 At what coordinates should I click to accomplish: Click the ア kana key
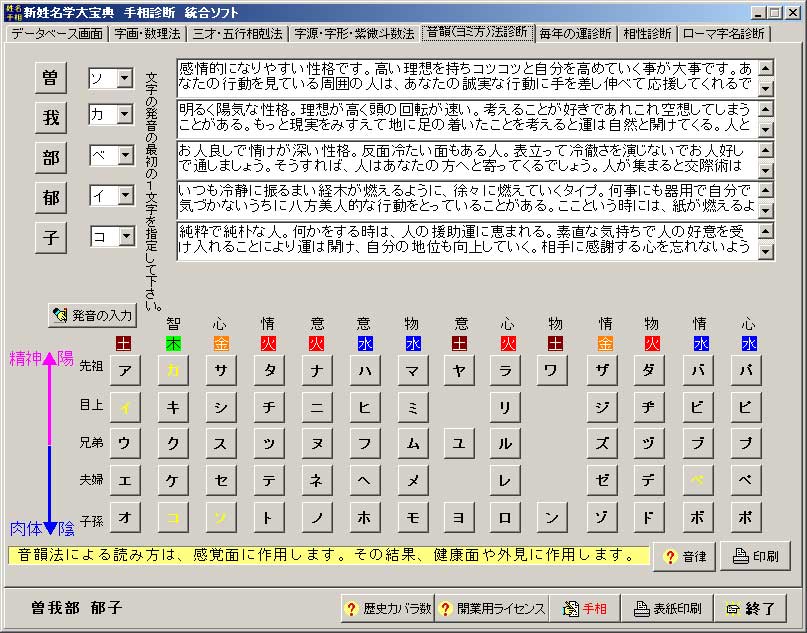[125, 370]
